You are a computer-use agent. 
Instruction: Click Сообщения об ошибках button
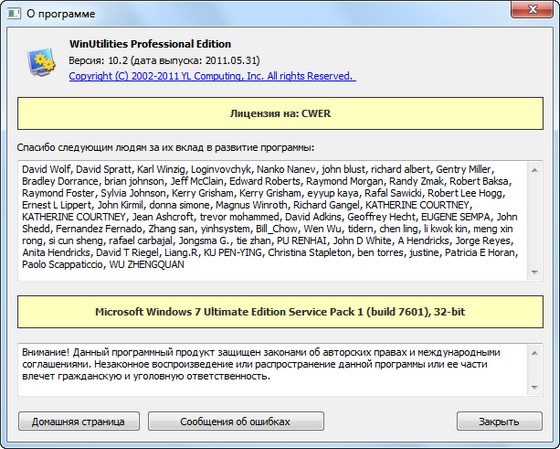(236, 421)
